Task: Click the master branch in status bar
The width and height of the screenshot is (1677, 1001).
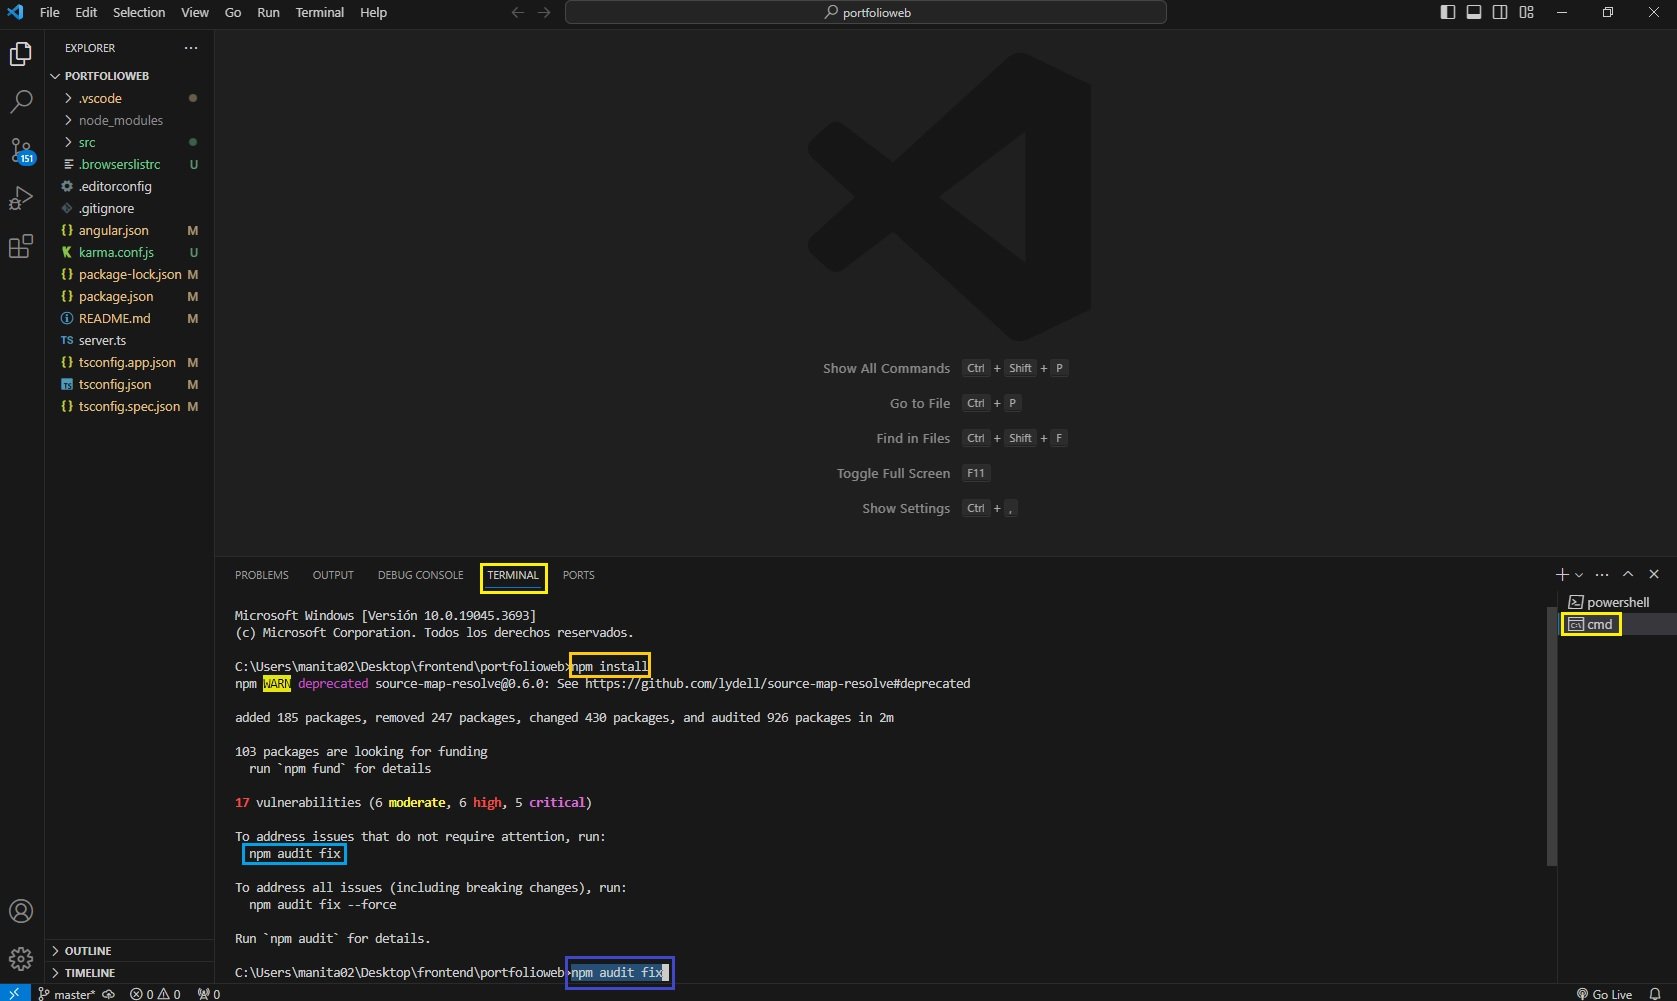Action: 67,994
